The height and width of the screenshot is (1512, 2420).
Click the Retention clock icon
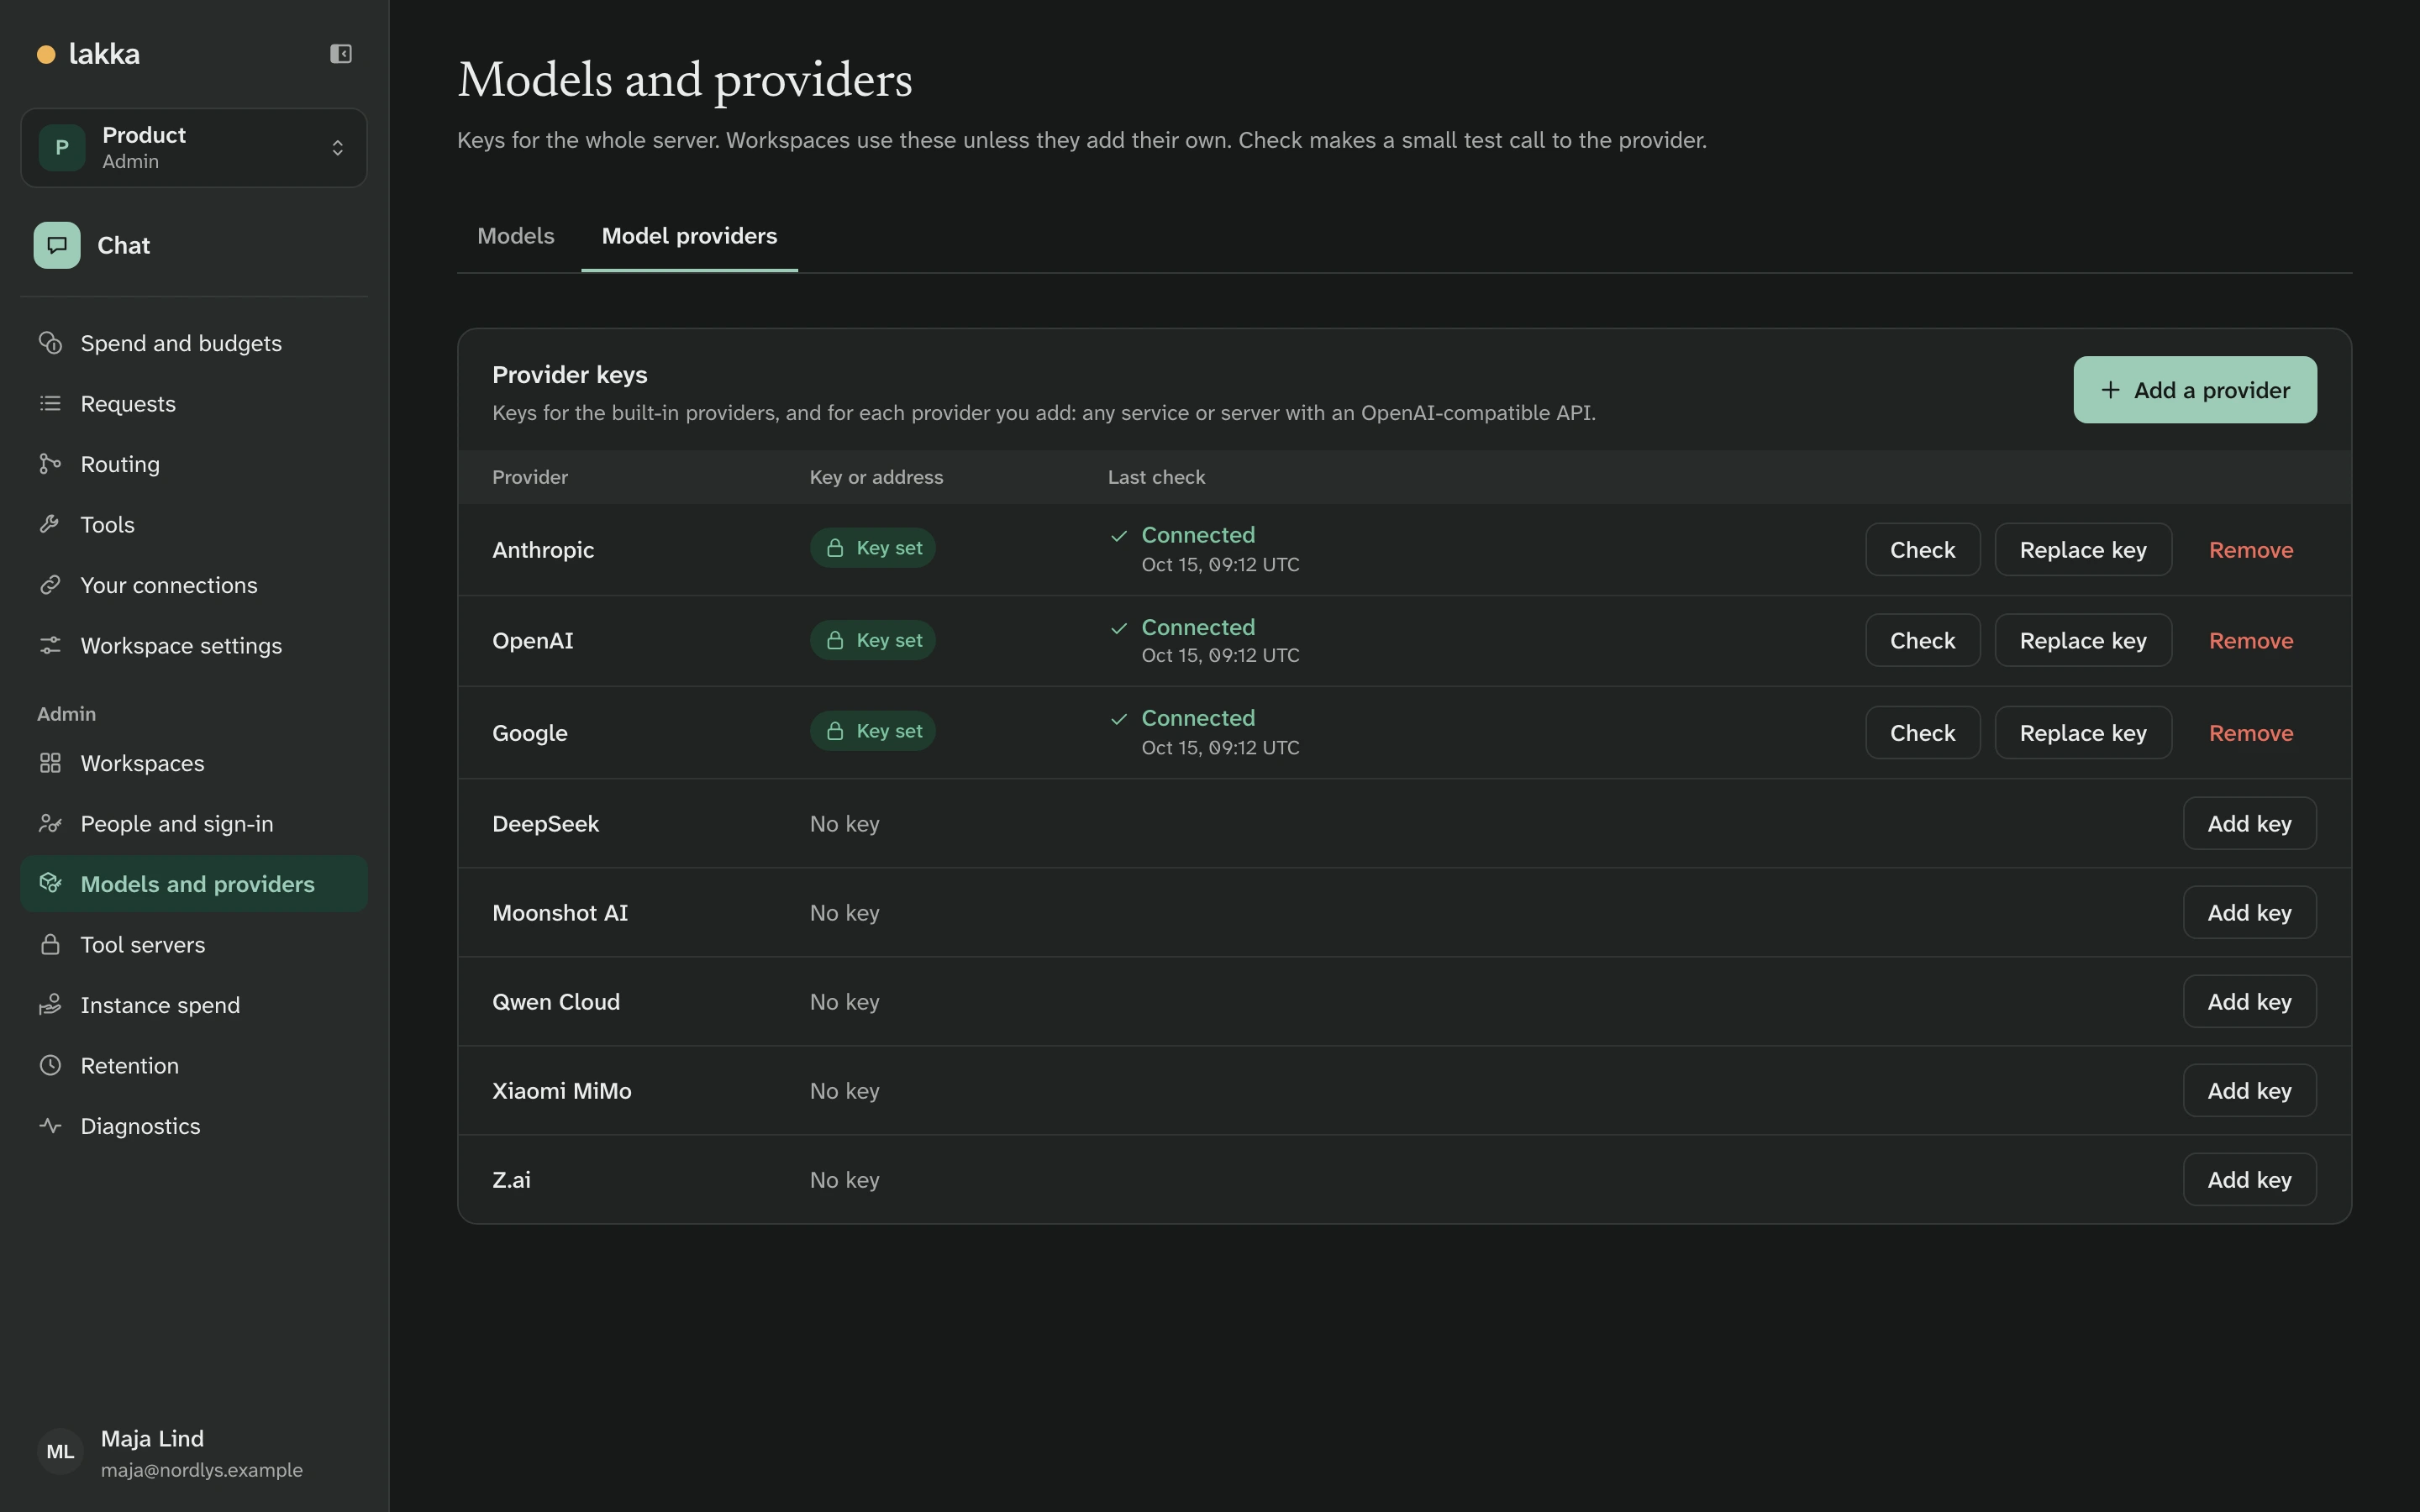(50, 1065)
